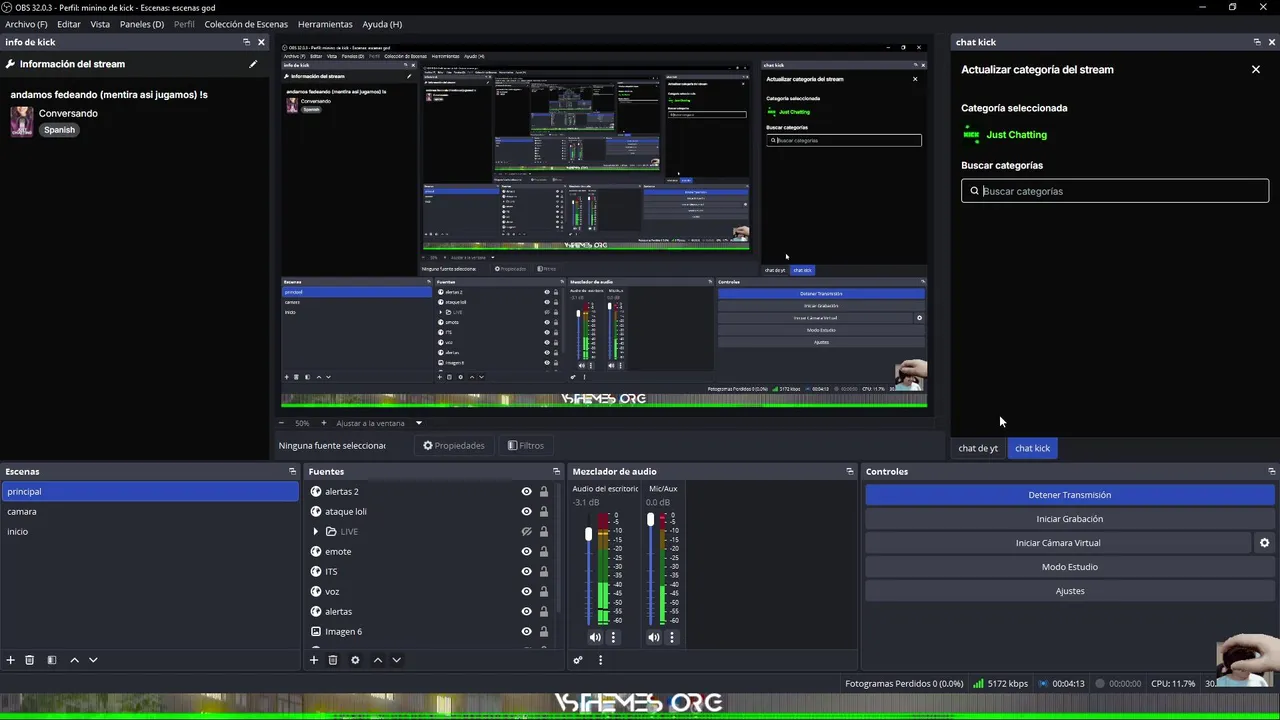
Task: Open the Herramientas menu
Action: (325, 24)
